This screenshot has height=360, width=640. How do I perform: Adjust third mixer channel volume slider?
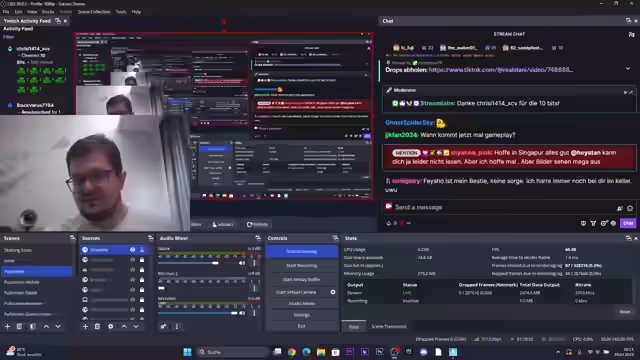(198, 313)
